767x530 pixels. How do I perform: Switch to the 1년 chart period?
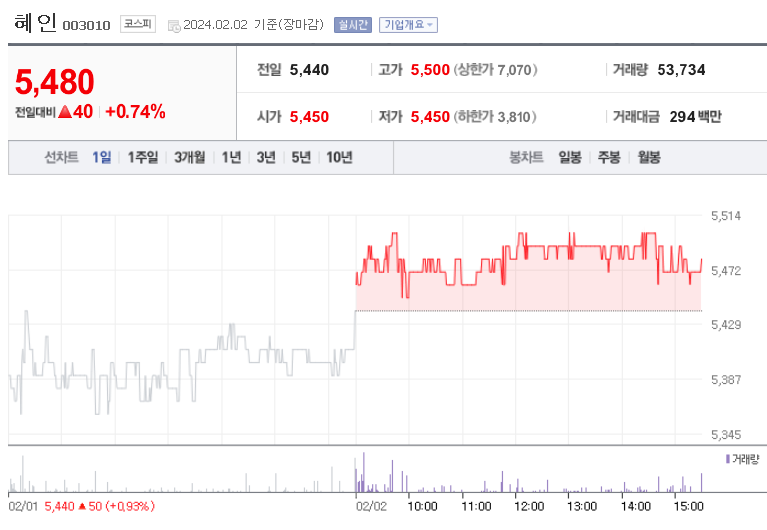[x=231, y=157]
